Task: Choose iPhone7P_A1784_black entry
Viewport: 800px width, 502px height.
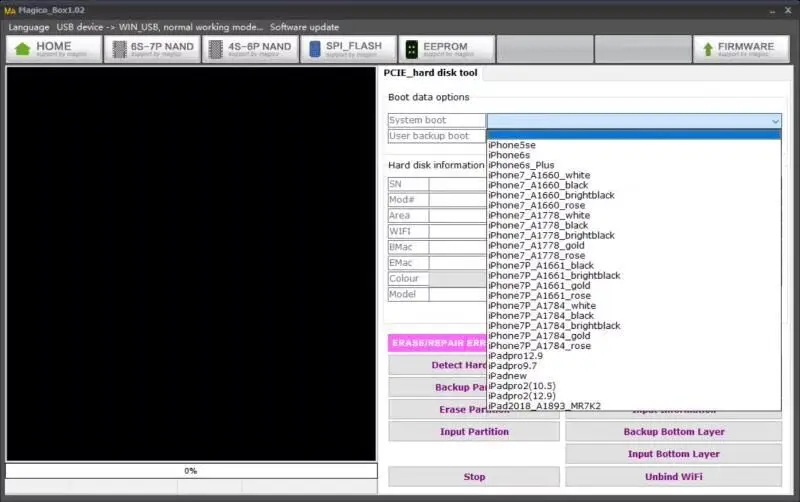Action: coord(634,316)
